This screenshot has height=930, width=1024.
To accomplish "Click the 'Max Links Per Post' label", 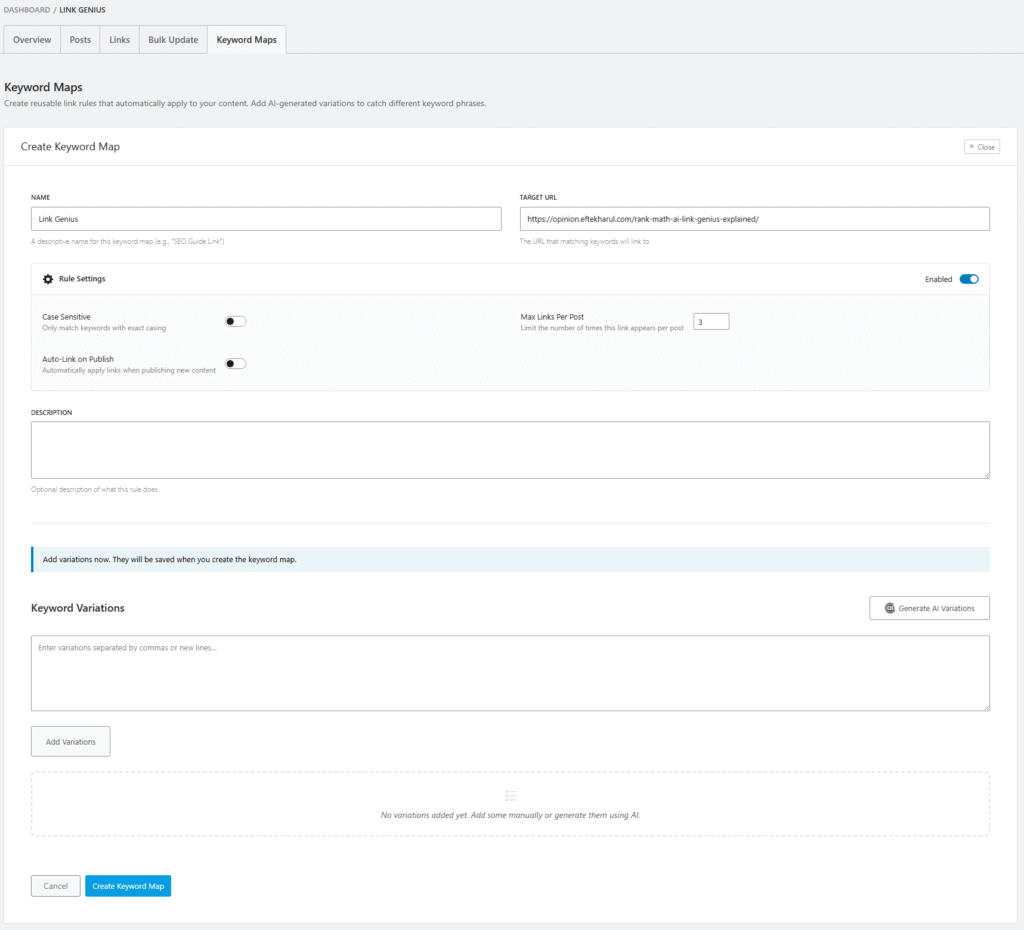I will [552, 317].
